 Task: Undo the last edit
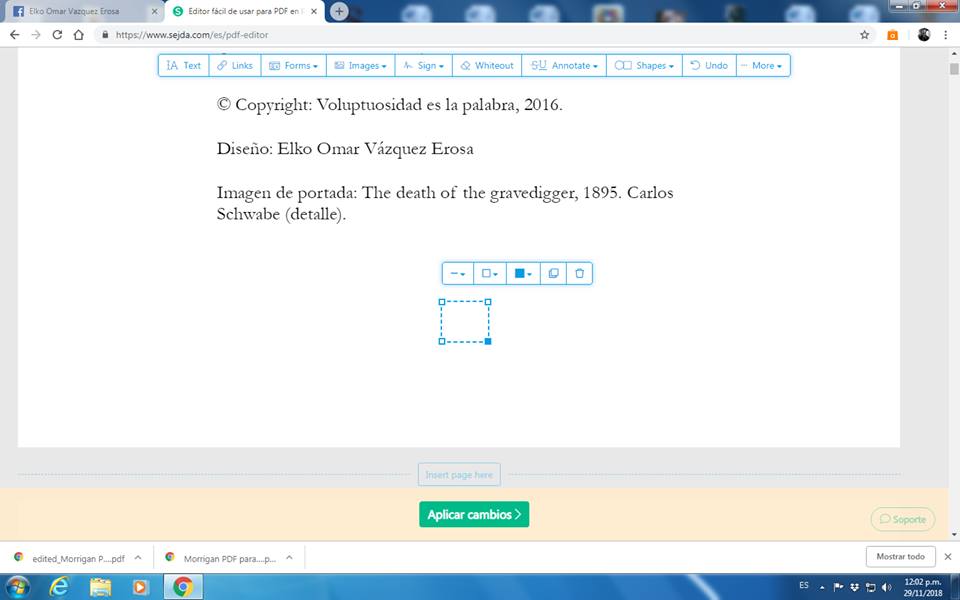point(709,65)
